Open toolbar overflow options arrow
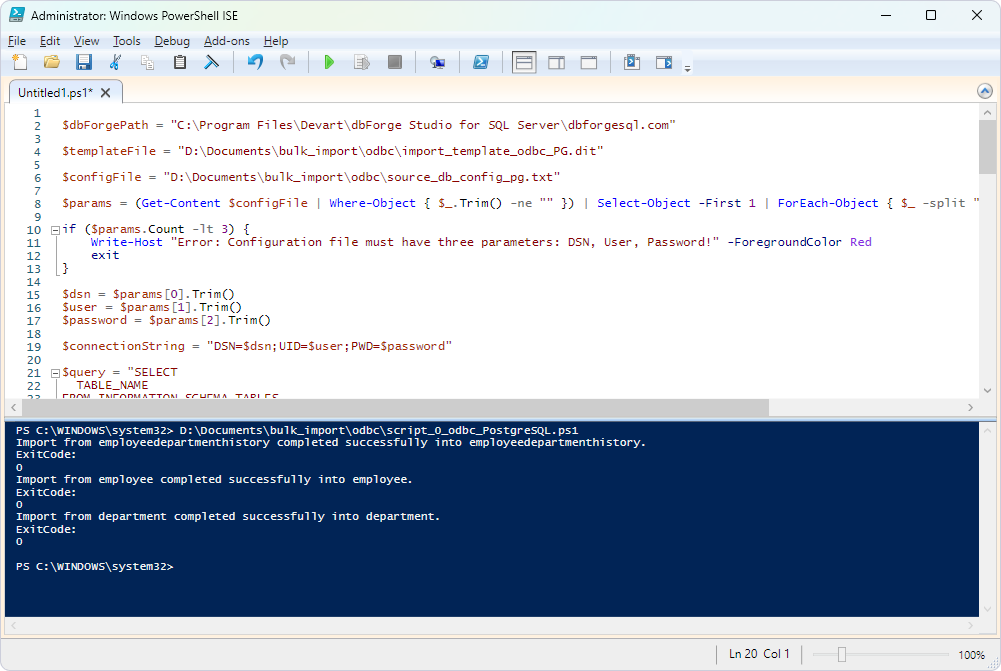The width and height of the screenshot is (1001, 671). point(688,68)
